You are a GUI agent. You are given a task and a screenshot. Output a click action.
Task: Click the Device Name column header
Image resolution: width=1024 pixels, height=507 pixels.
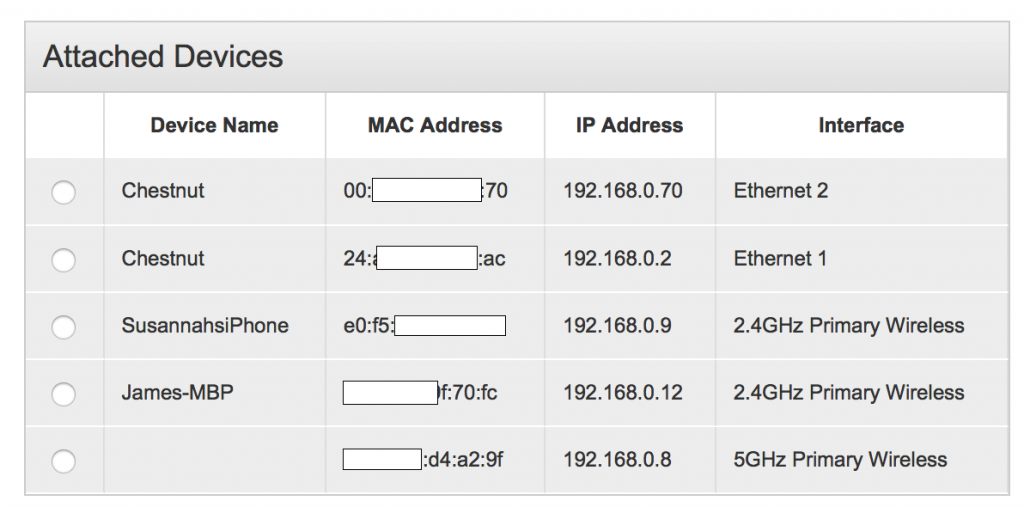214,126
